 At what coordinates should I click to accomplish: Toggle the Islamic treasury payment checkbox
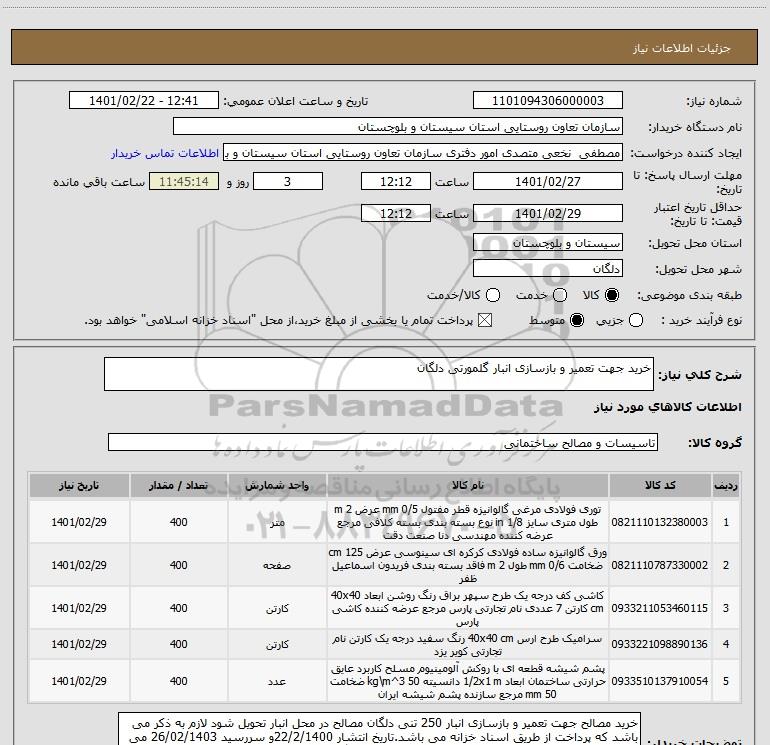click(x=485, y=320)
